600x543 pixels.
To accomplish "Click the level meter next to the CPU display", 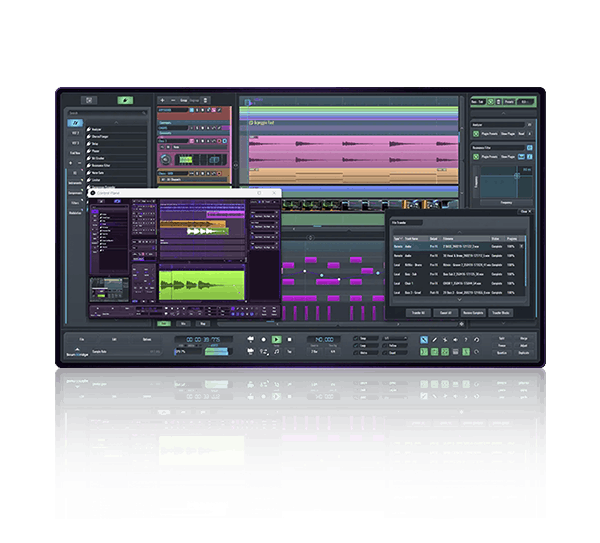I will pos(217,351).
